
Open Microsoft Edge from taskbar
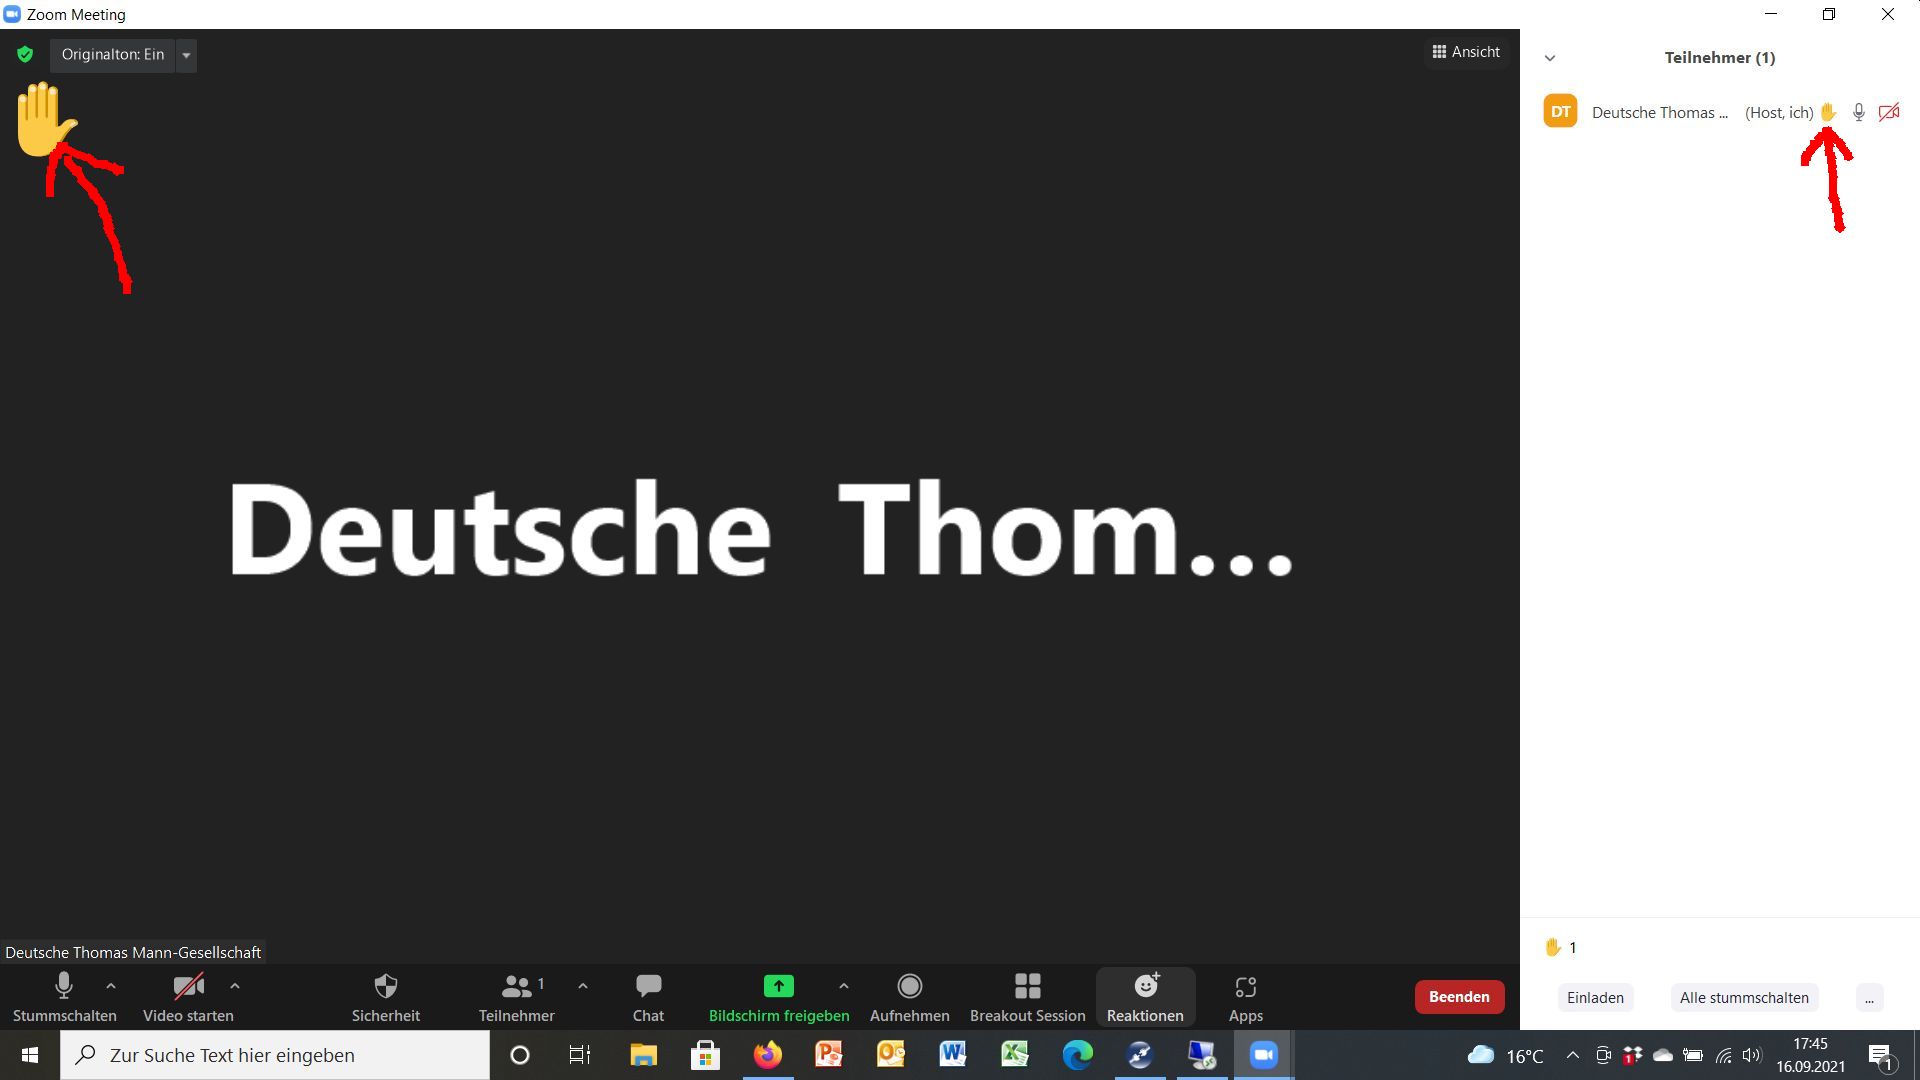coord(1077,1055)
